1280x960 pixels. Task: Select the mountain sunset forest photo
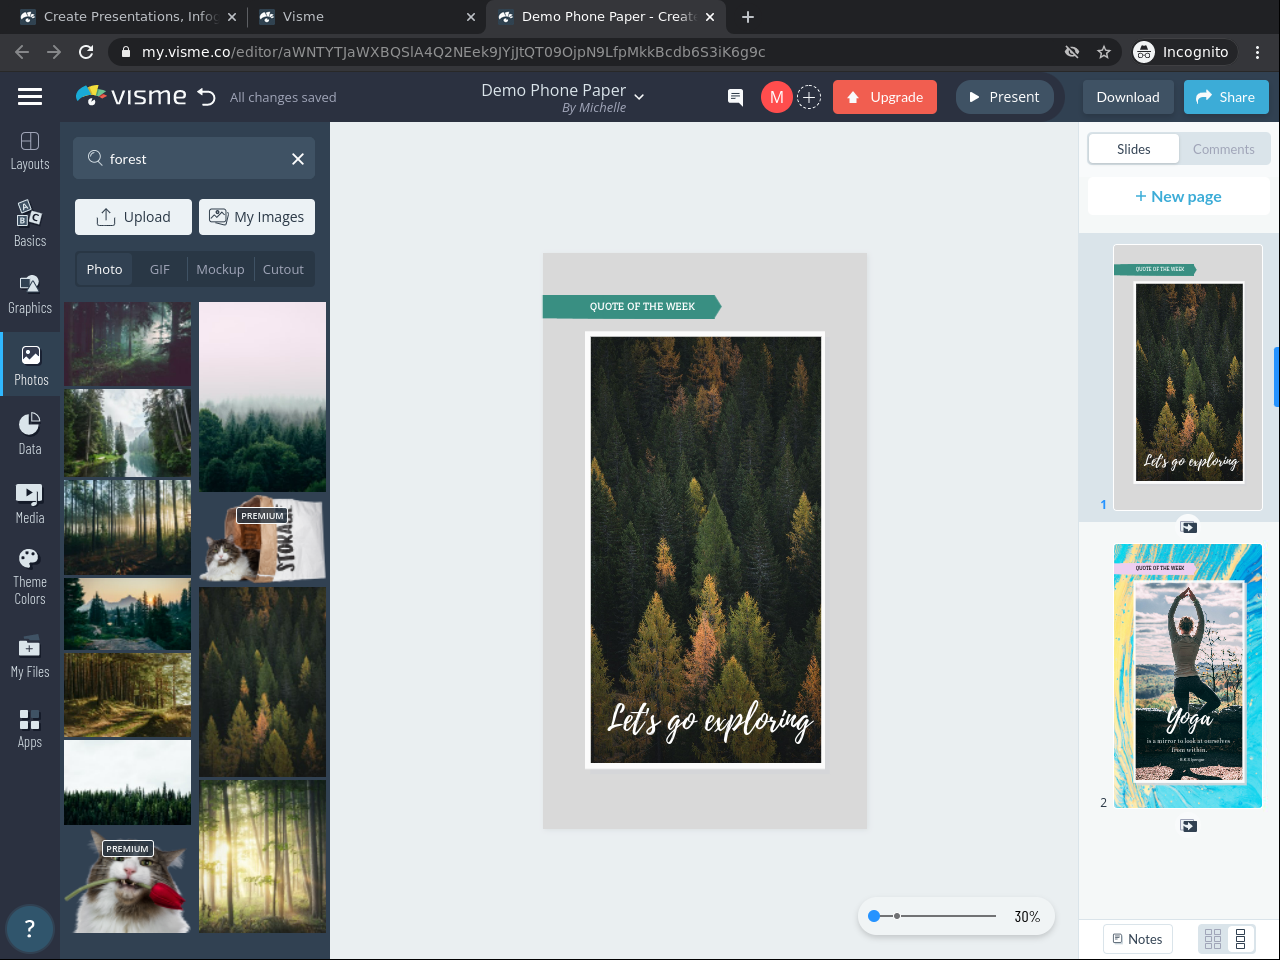[127, 614]
